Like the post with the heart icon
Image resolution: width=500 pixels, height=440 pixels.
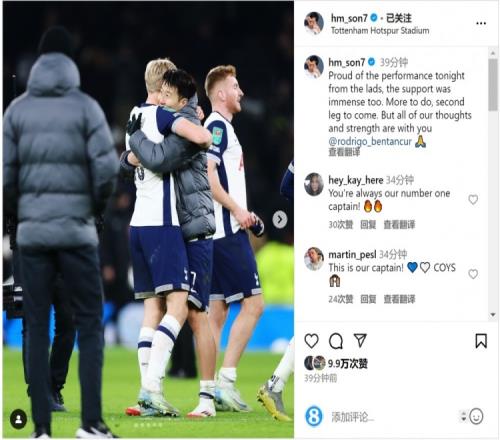pos(311,341)
